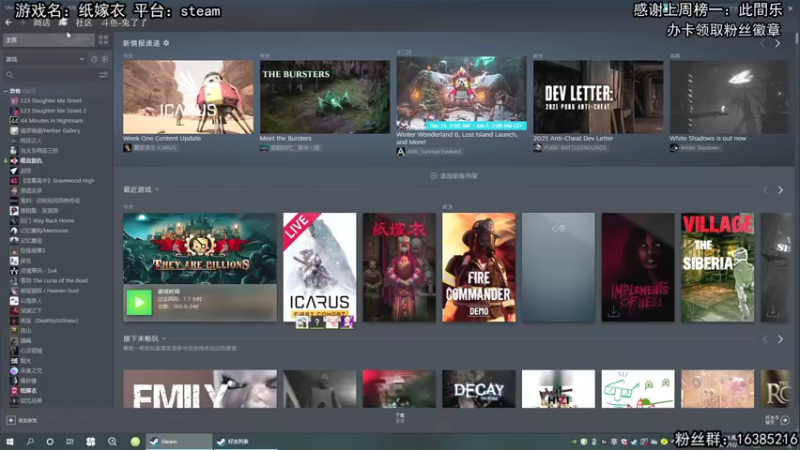Open the ICARUS First Cohort live tile

(x=320, y=267)
